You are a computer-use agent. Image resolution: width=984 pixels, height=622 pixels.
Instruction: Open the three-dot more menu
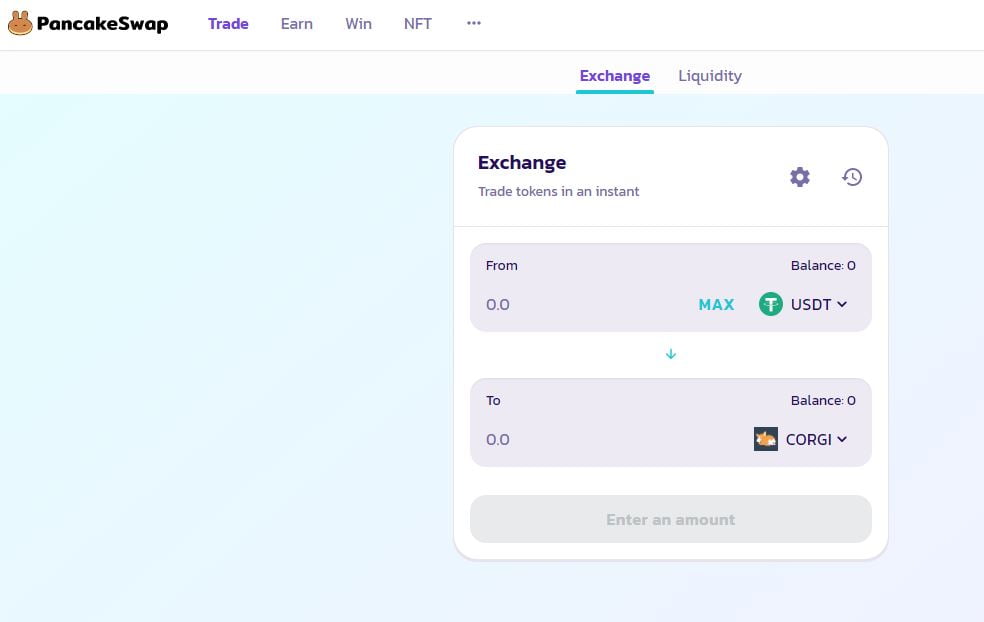(x=474, y=23)
